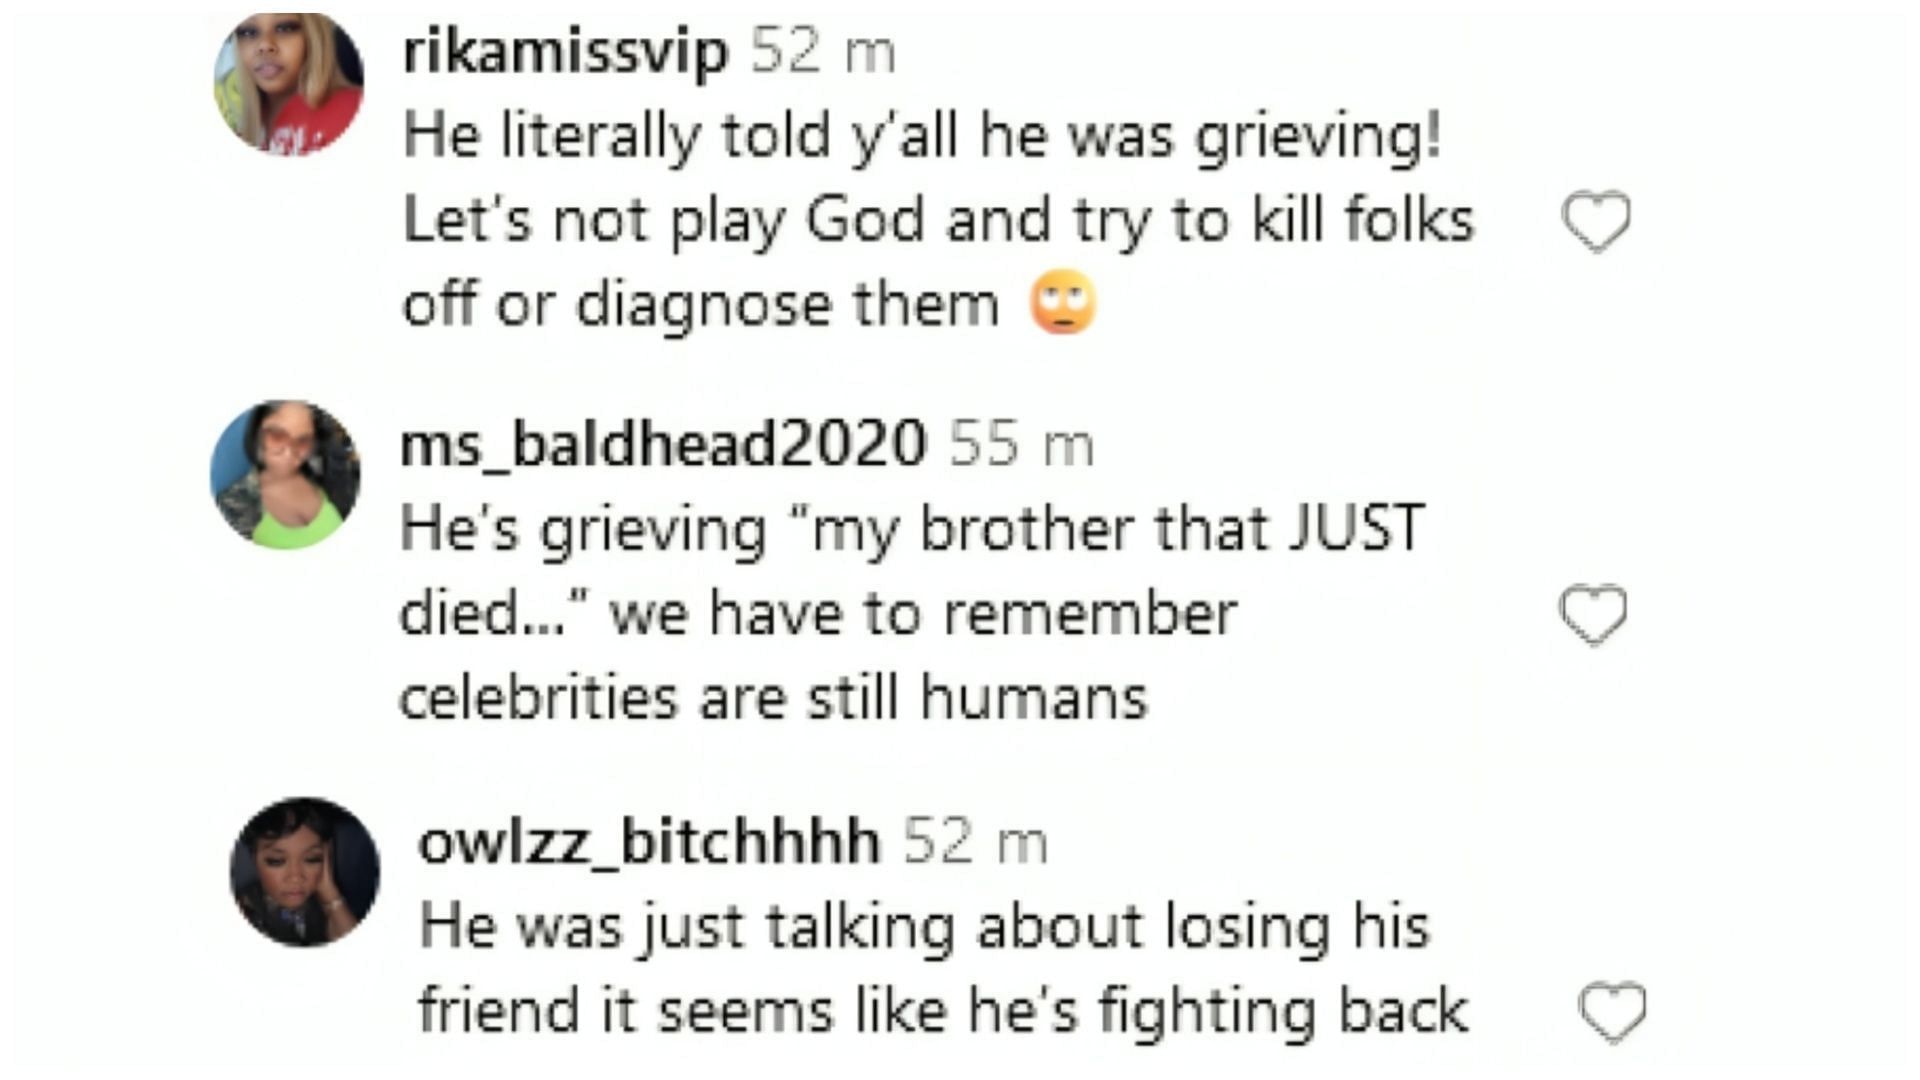Visit the owlzz_bitchhhh username link
The image size is (1920, 1080).
(649, 841)
